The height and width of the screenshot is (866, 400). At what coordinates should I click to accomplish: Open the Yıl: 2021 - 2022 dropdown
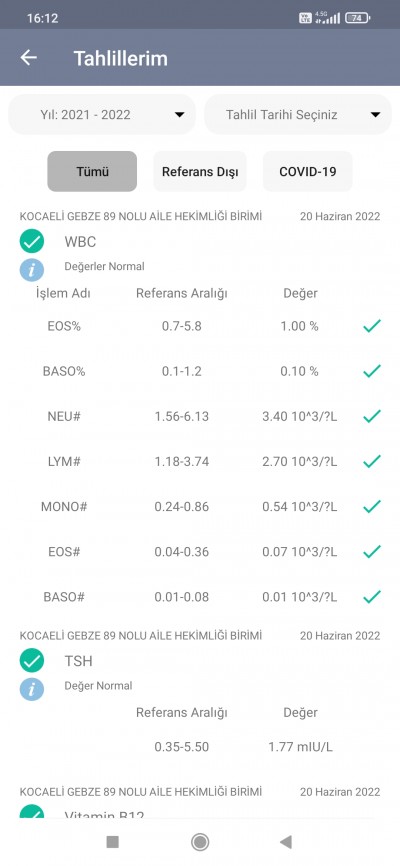[x=102, y=114]
